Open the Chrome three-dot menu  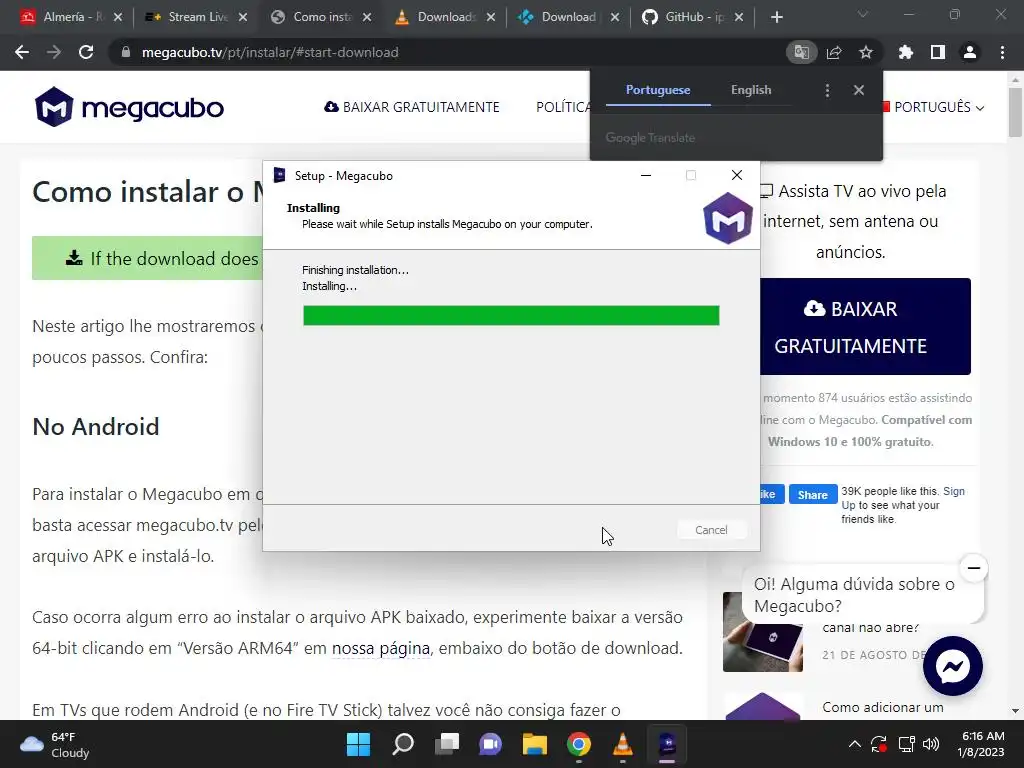click(1002, 52)
